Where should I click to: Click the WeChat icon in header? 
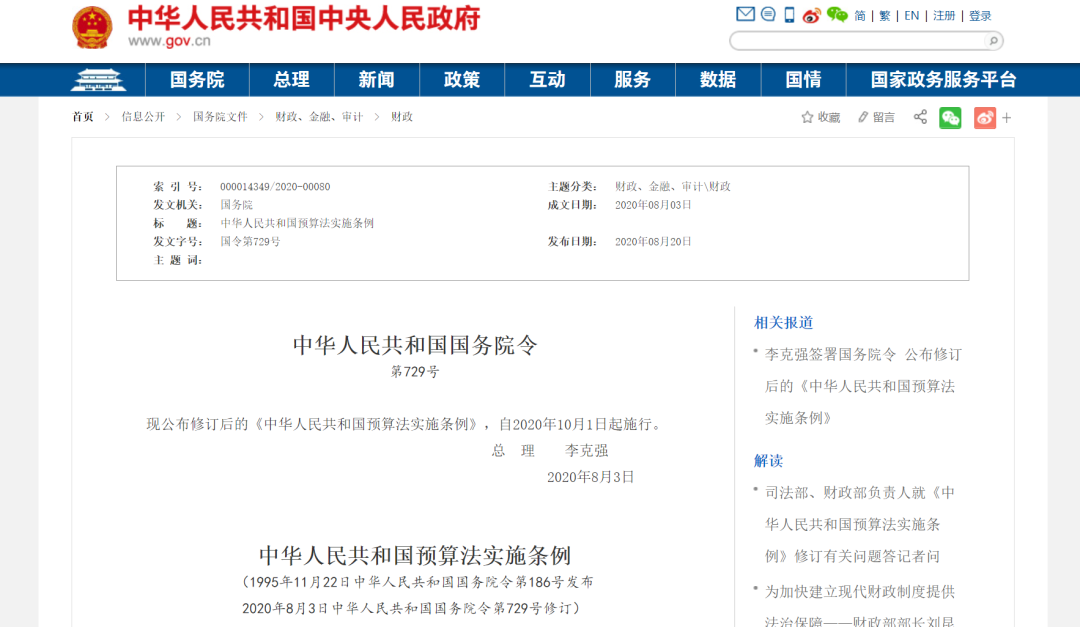836,14
